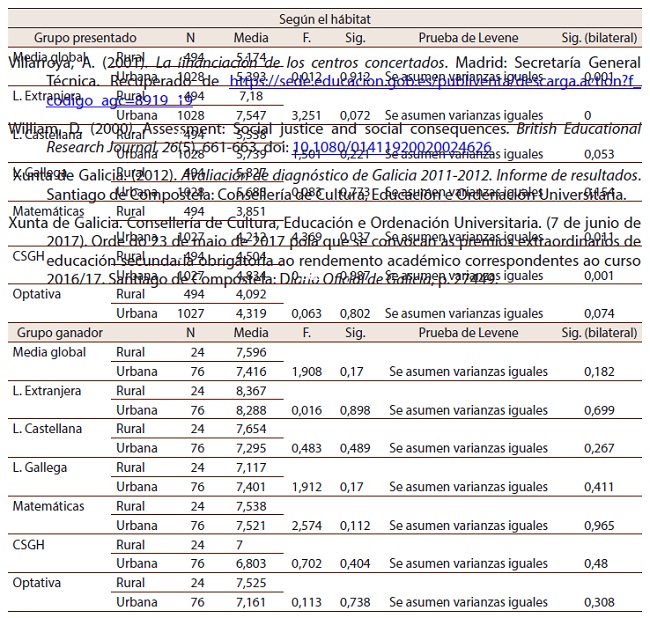Click the bilateral significance 0,965
650x618 pixels.
(x=599, y=526)
